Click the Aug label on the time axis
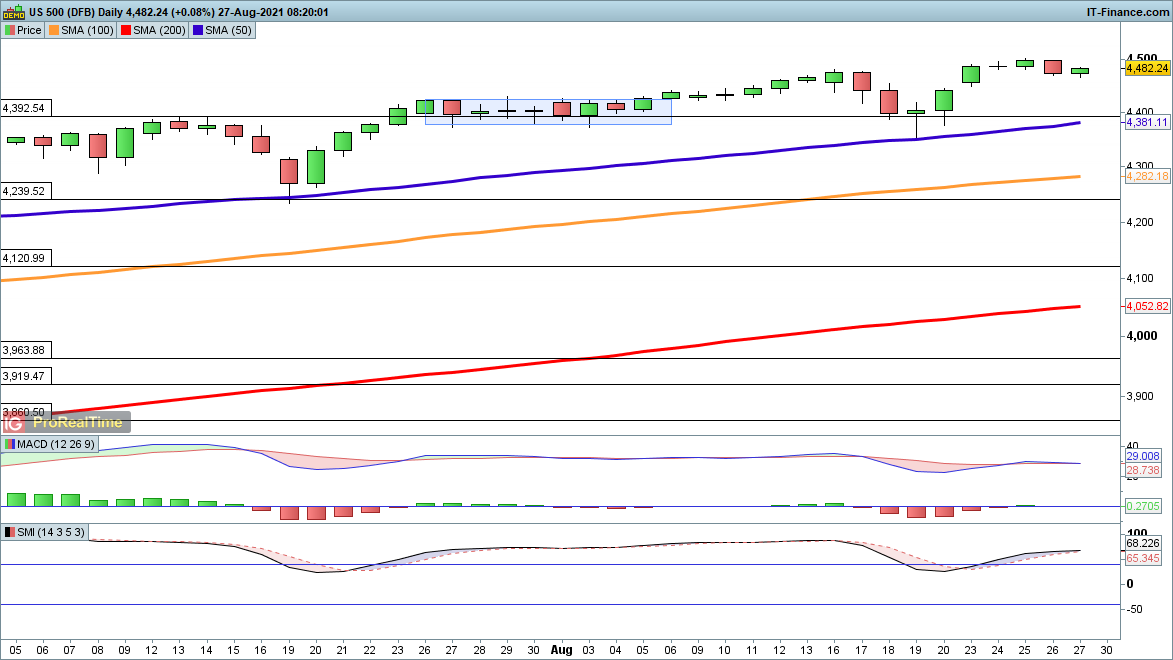The image size is (1173, 660). 561,649
